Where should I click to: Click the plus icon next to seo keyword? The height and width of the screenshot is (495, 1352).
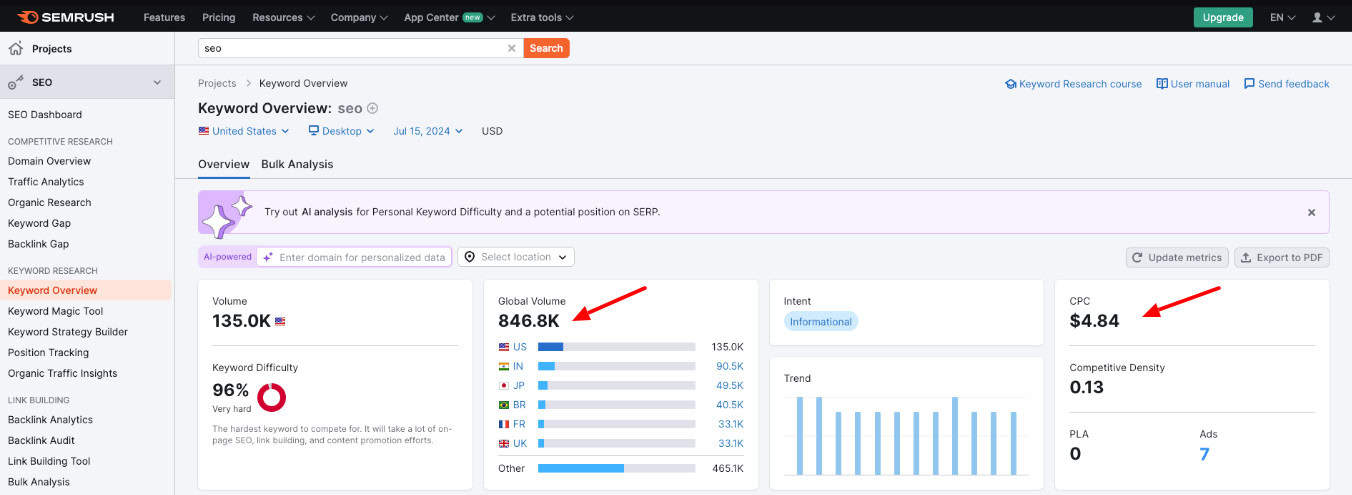pyautogui.click(x=373, y=108)
